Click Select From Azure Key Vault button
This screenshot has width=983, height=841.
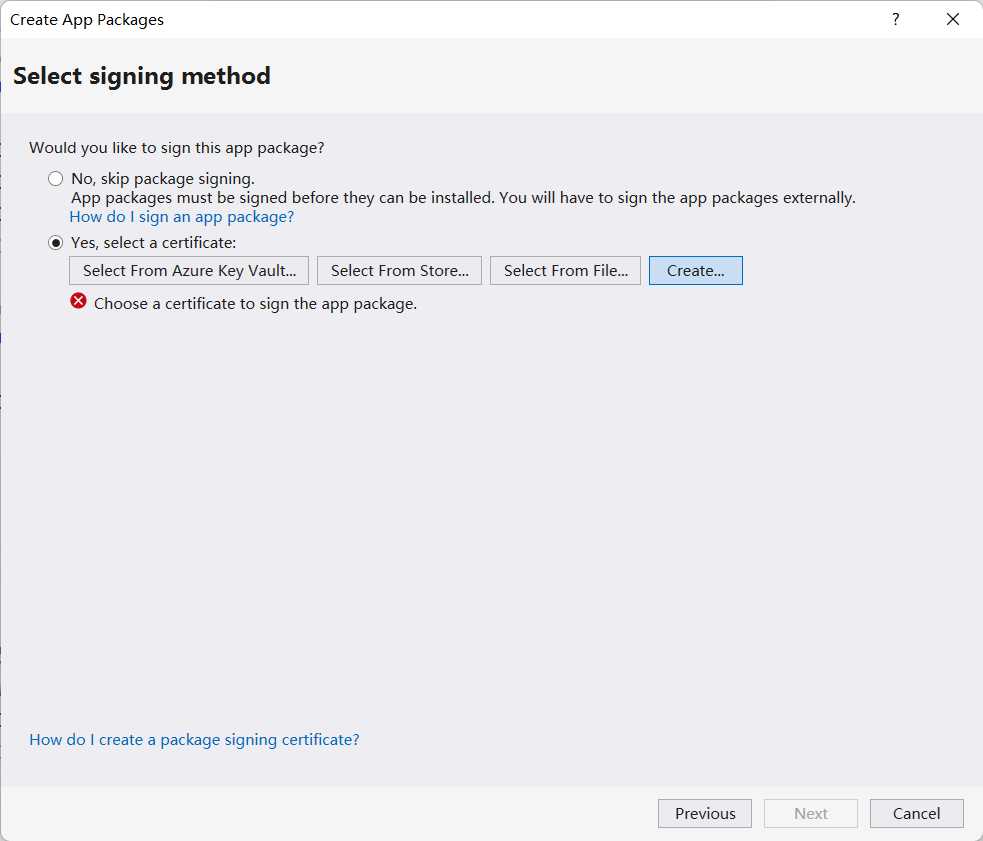(189, 270)
